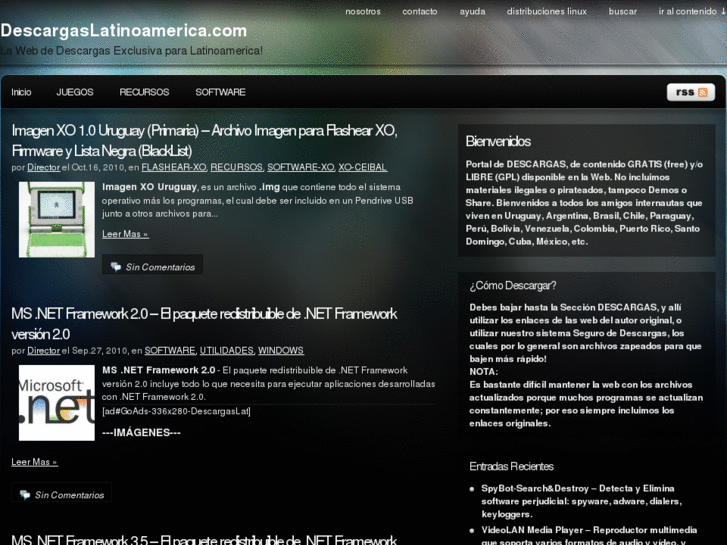Open the JUEGOS navigation item
Image resolution: width=727 pixels, height=545 pixels.
point(75,92)
